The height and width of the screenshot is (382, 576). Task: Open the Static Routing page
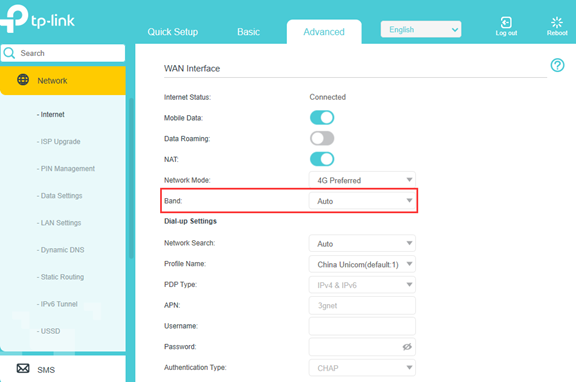pos(60,277)
